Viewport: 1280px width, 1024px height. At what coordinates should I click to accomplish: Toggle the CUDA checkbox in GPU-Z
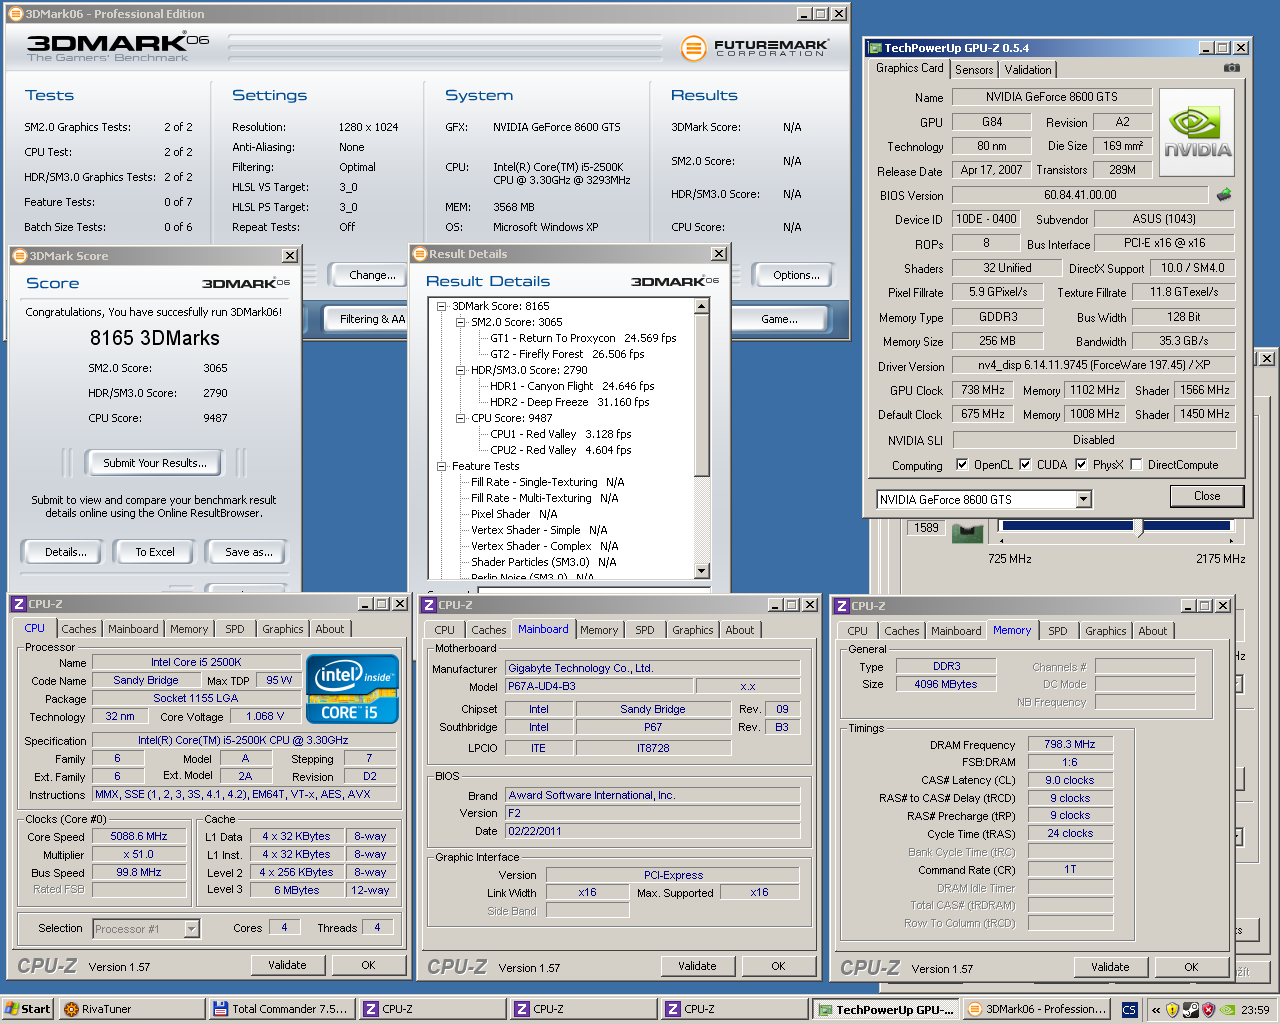click(x=1025, y=464)
